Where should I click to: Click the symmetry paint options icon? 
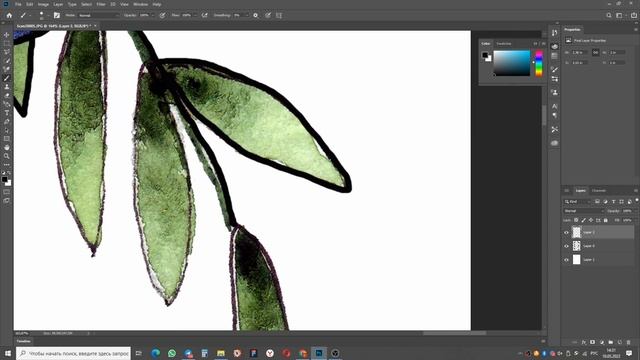[279, 16]
